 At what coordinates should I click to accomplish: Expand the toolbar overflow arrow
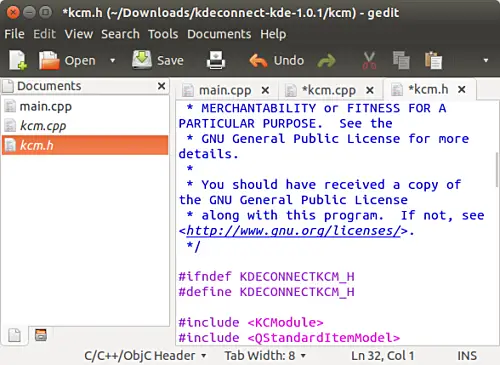(486, 60)
